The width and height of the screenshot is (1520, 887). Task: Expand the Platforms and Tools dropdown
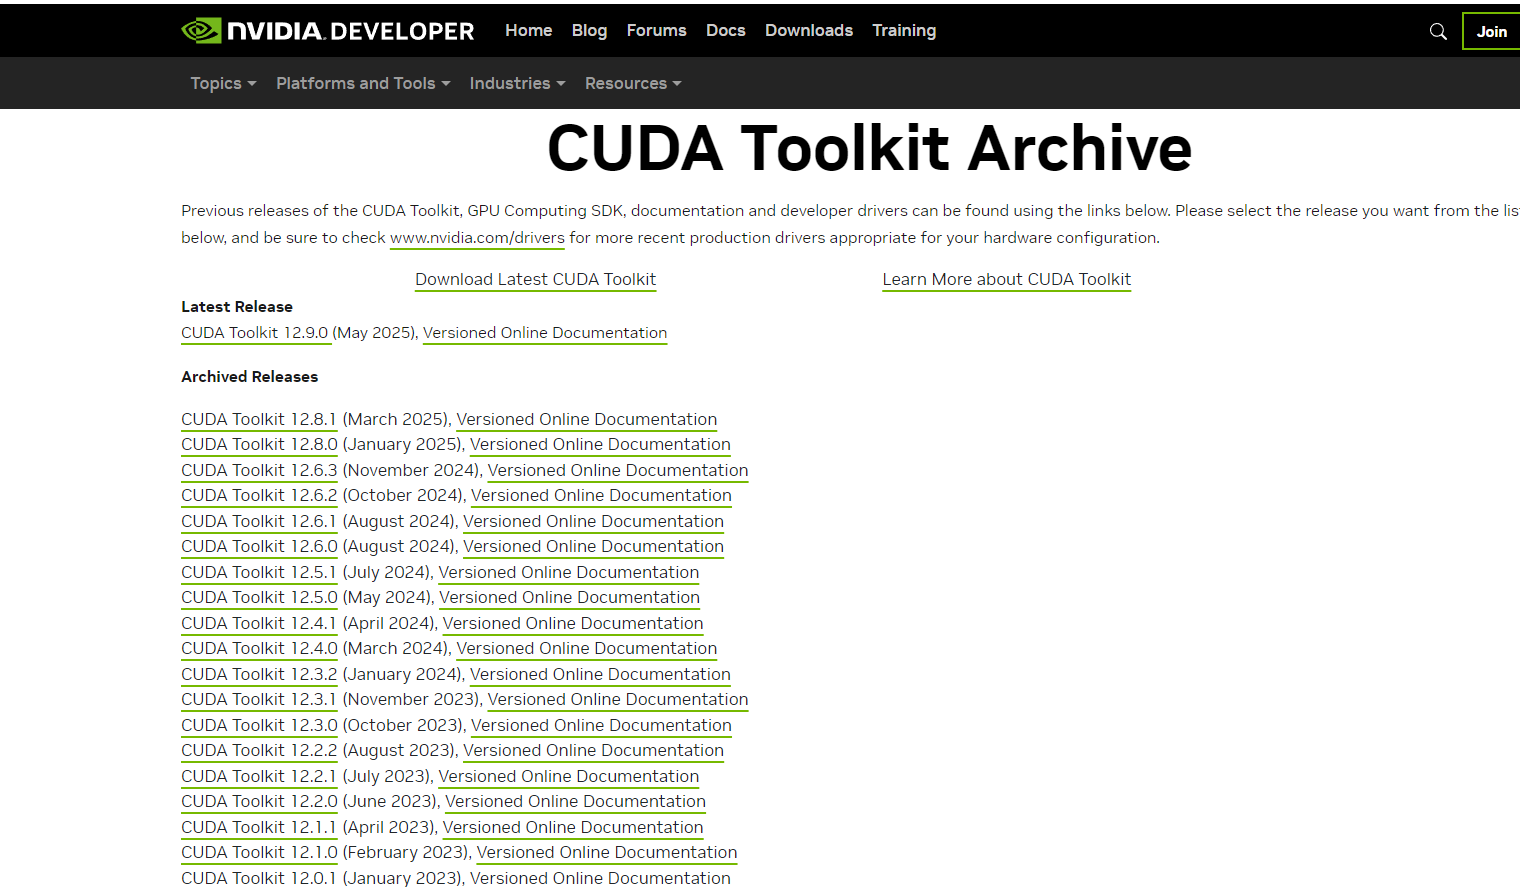point(363,83)
